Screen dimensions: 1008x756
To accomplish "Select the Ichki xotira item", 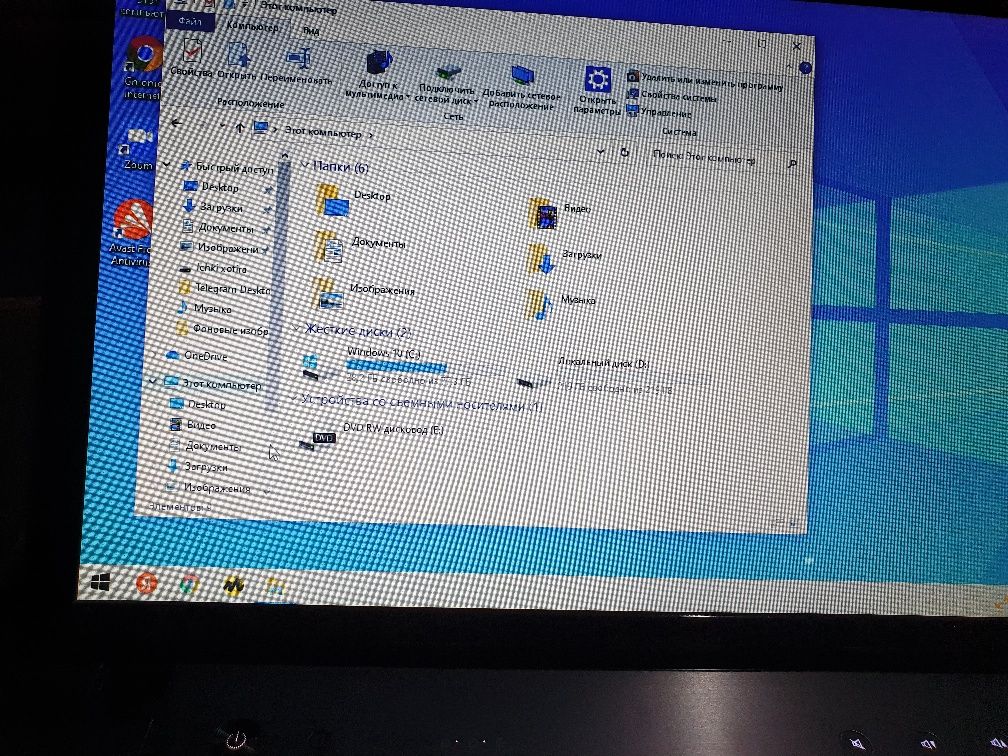I will coord(220,268).
